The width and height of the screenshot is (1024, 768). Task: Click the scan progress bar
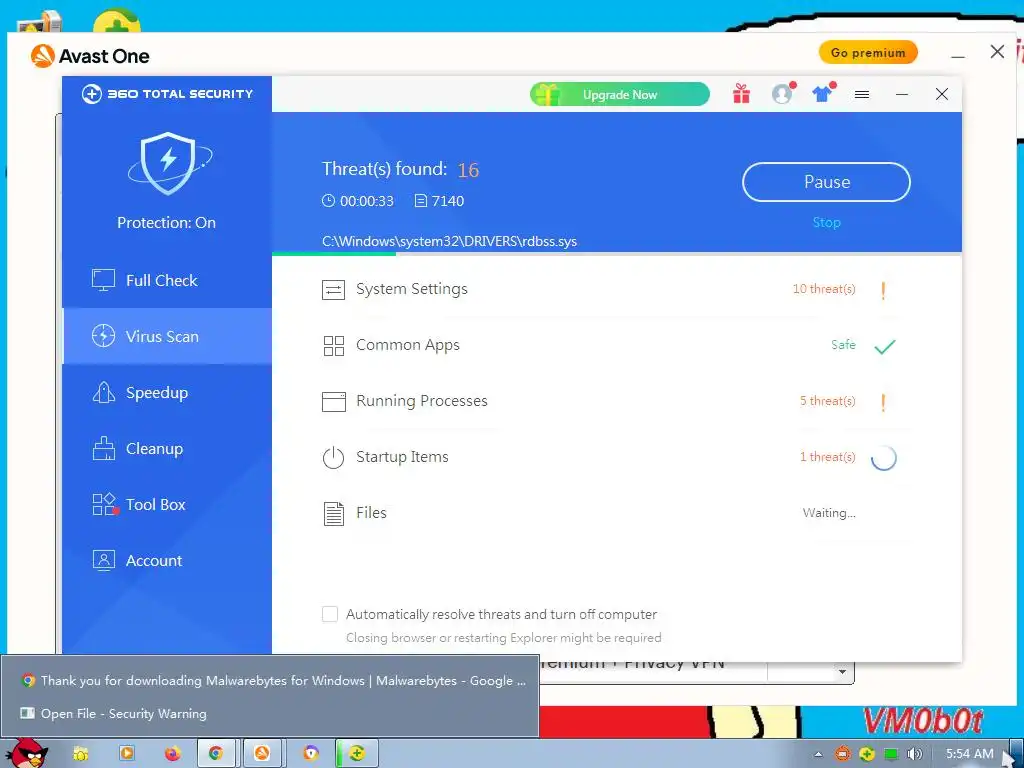[616, 254]
